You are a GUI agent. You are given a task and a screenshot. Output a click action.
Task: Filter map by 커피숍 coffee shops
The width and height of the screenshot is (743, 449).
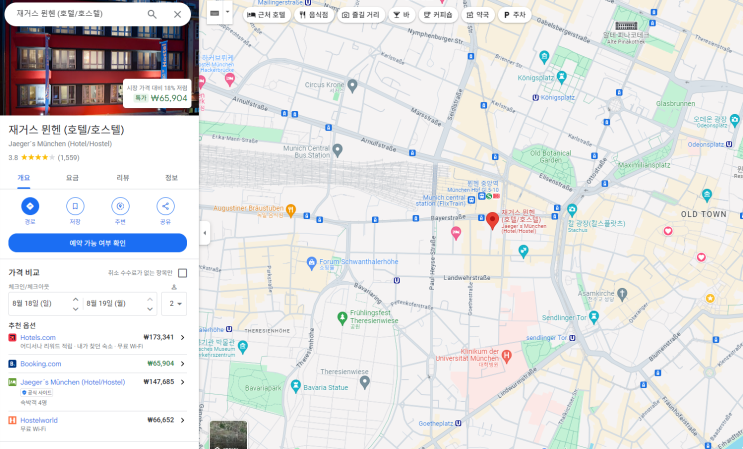(x=438, y=15)
